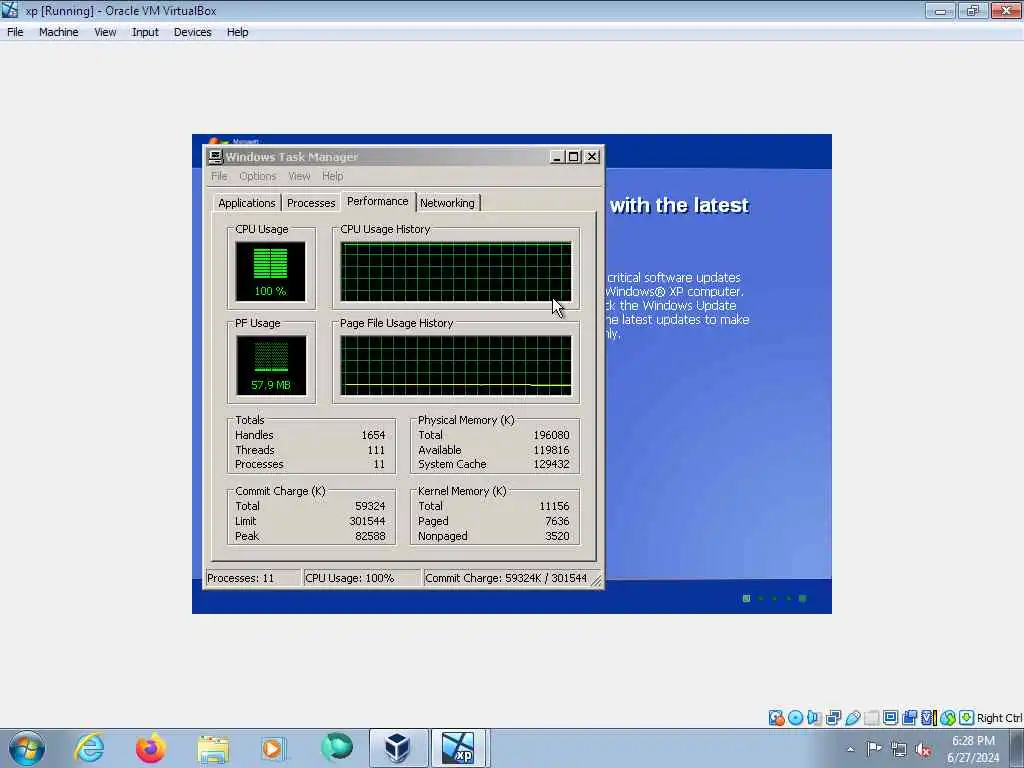Open the VirtualBox File menu
The image size is (1024, 768).
[x=15, y=32]
